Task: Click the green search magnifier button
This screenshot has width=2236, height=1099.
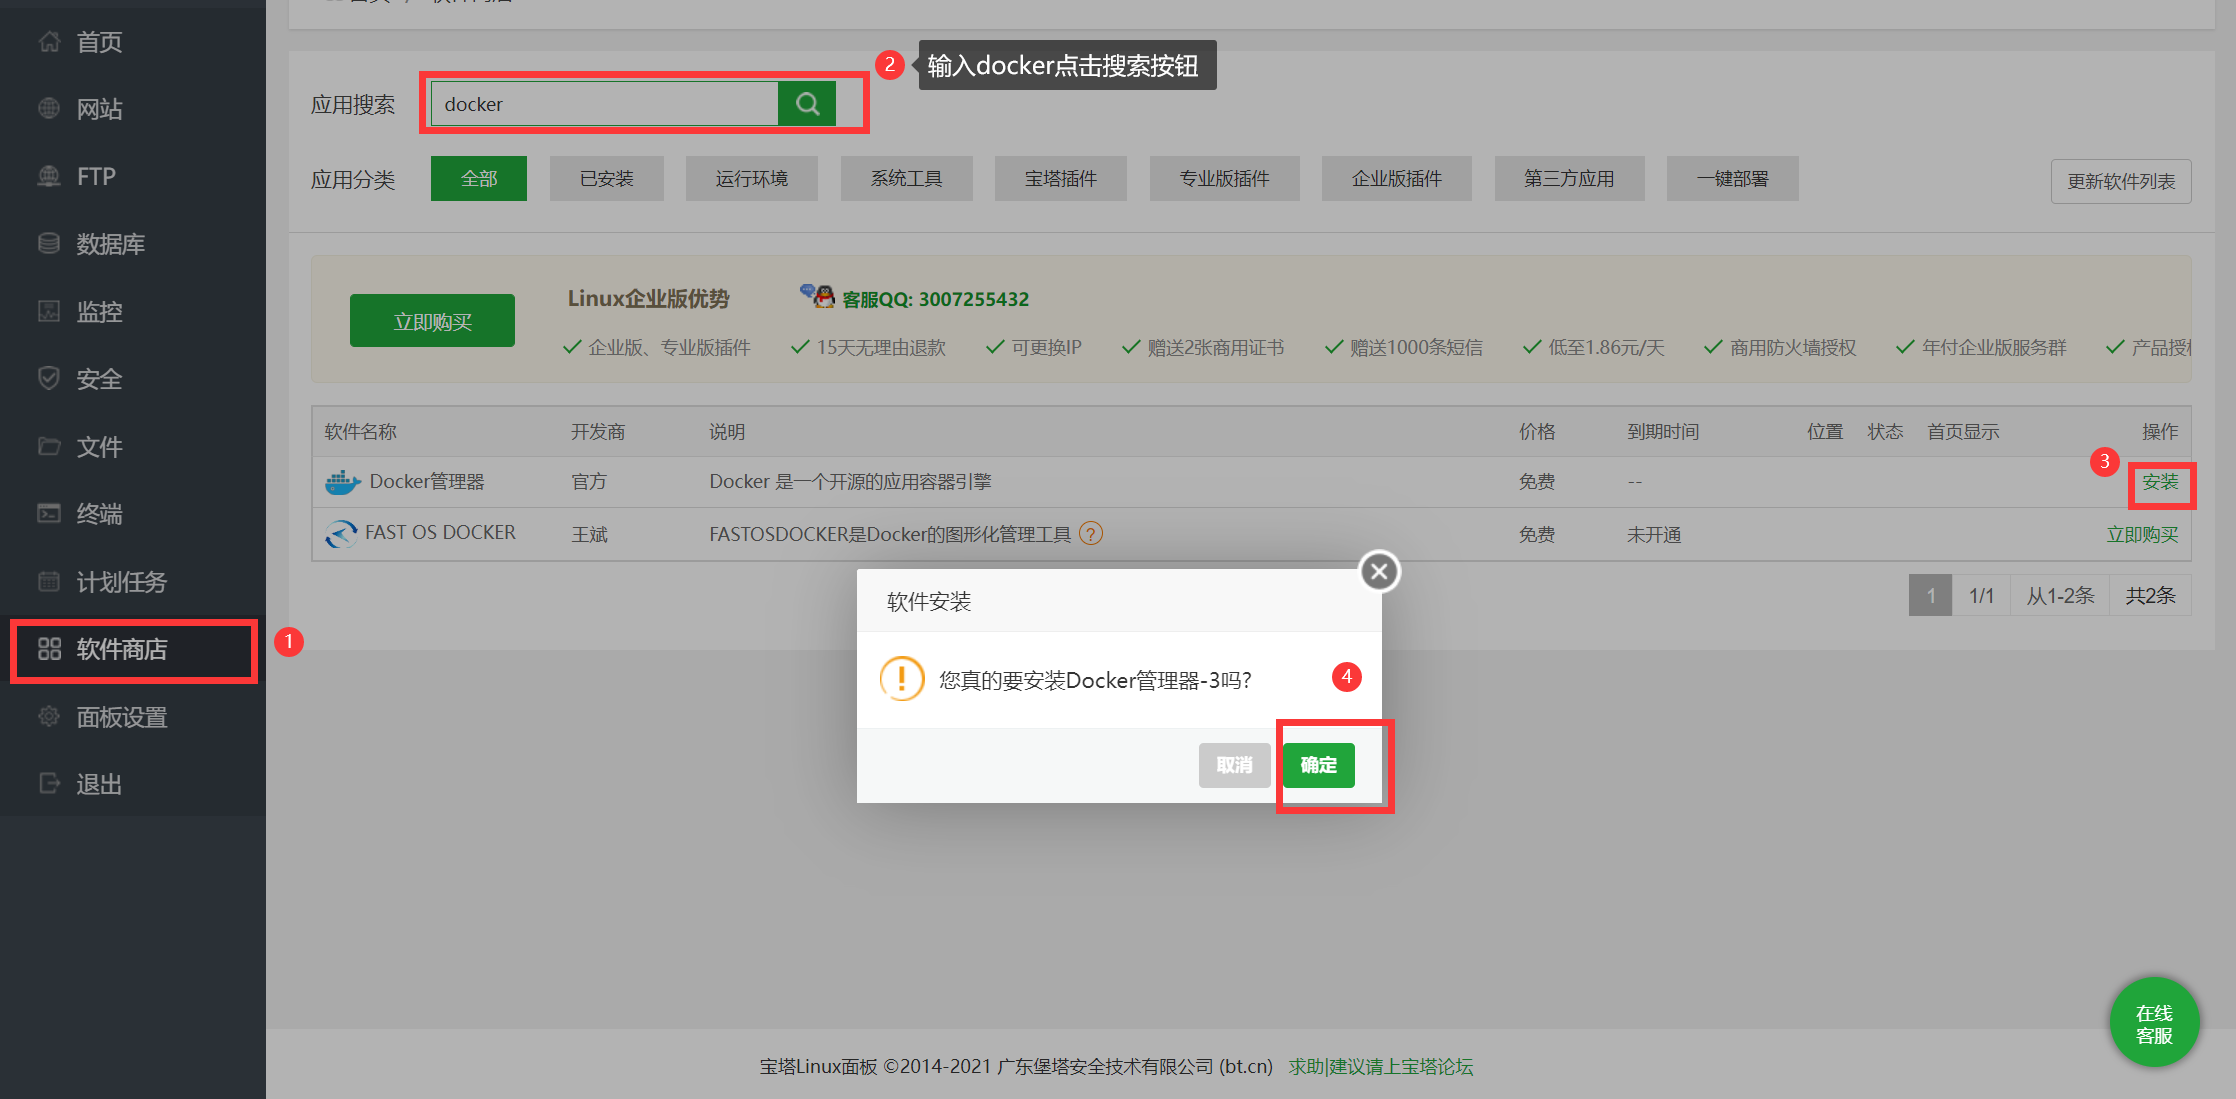Action: point(807,104)
